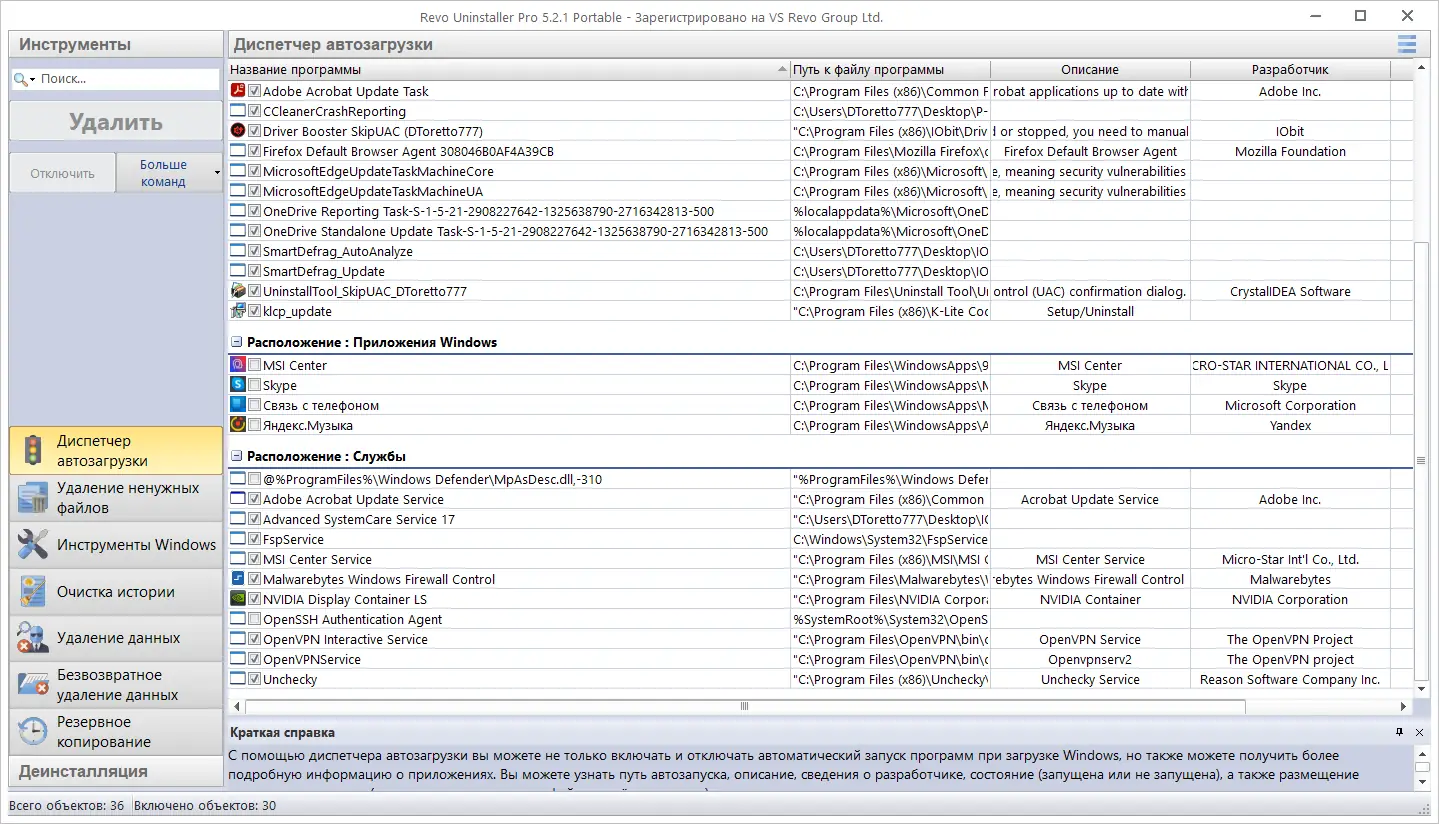
Task: Click the klcp_update installer icon
Action: coord(238,311)
